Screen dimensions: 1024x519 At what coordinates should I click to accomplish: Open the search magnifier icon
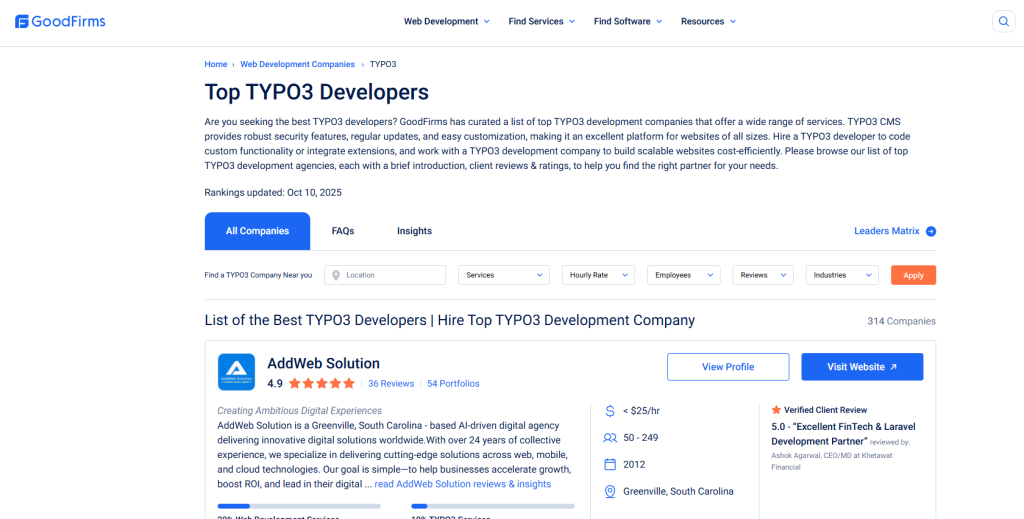click(1003, 22)
